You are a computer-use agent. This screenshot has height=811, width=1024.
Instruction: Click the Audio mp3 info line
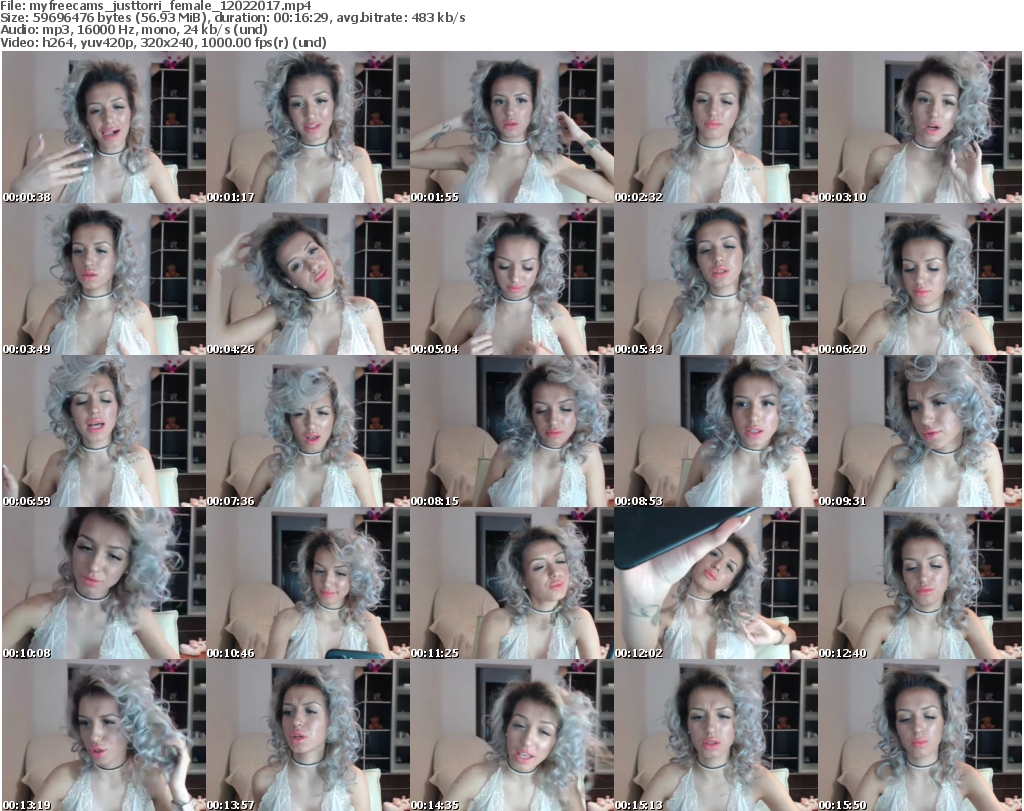click(134, 30)
